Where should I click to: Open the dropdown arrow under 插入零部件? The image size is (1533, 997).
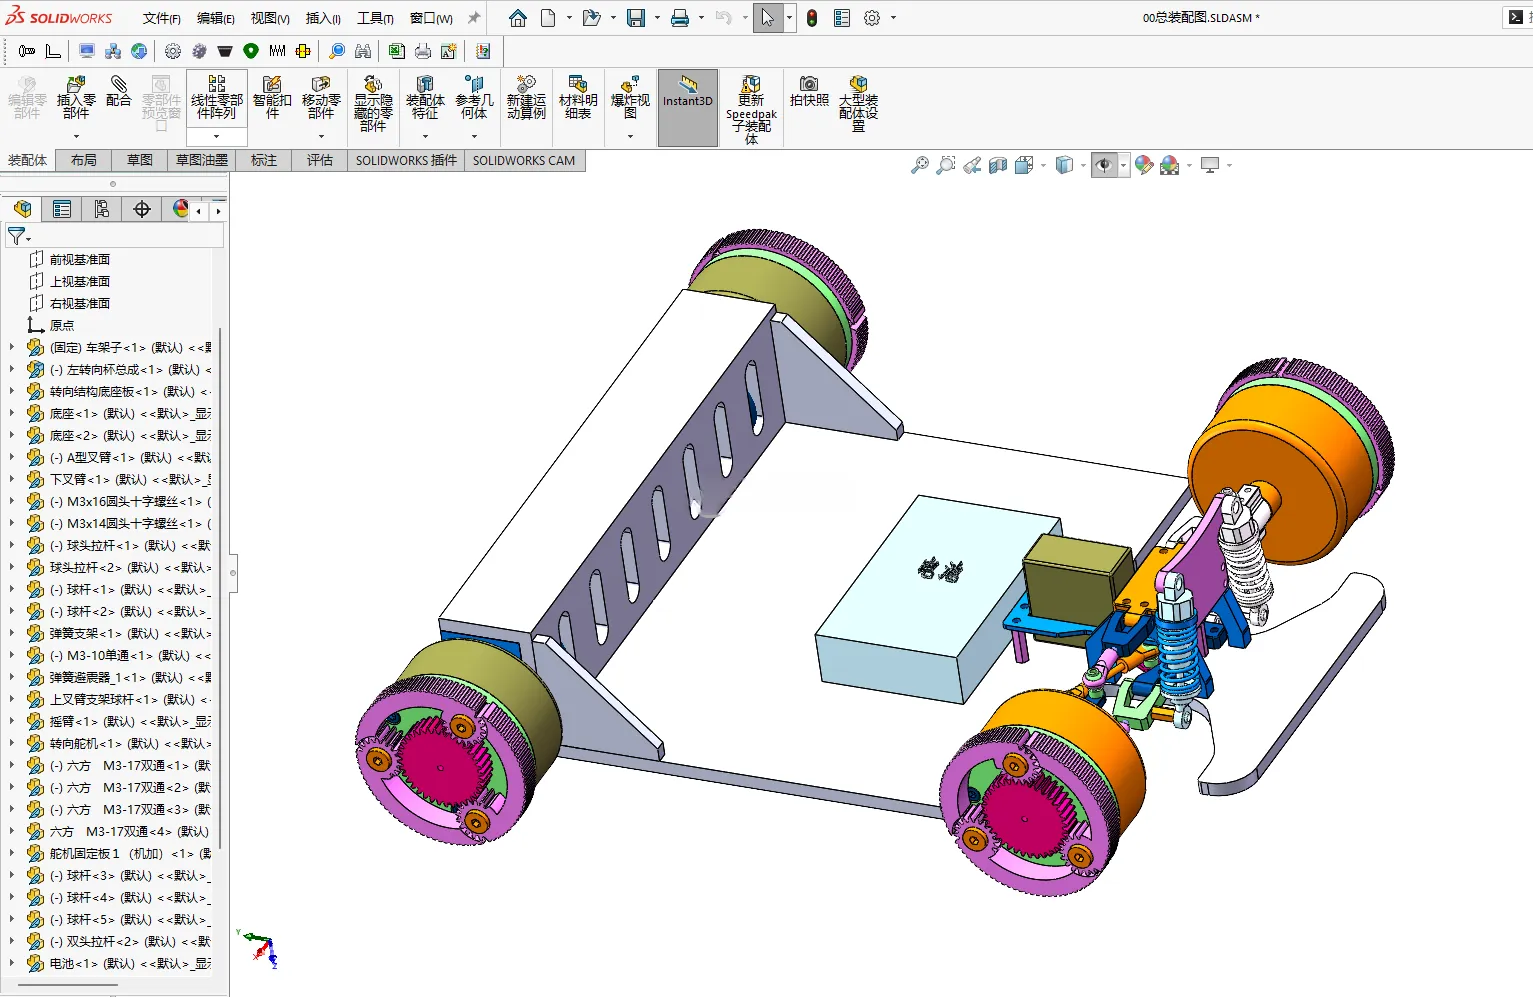76,136
